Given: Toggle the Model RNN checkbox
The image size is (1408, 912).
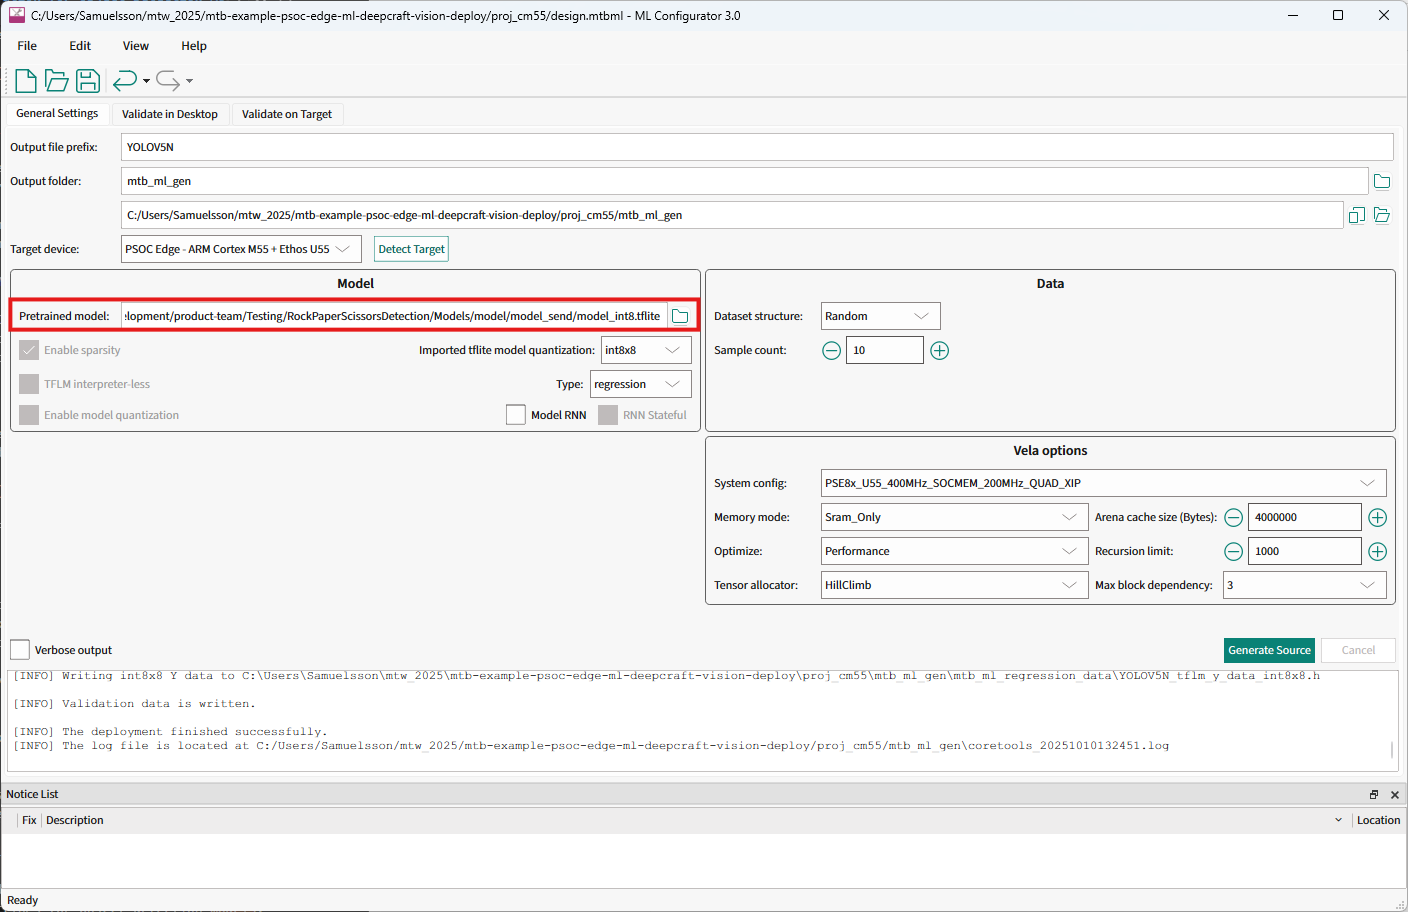Looking at the screenshot, I should [x=516, y=415].
